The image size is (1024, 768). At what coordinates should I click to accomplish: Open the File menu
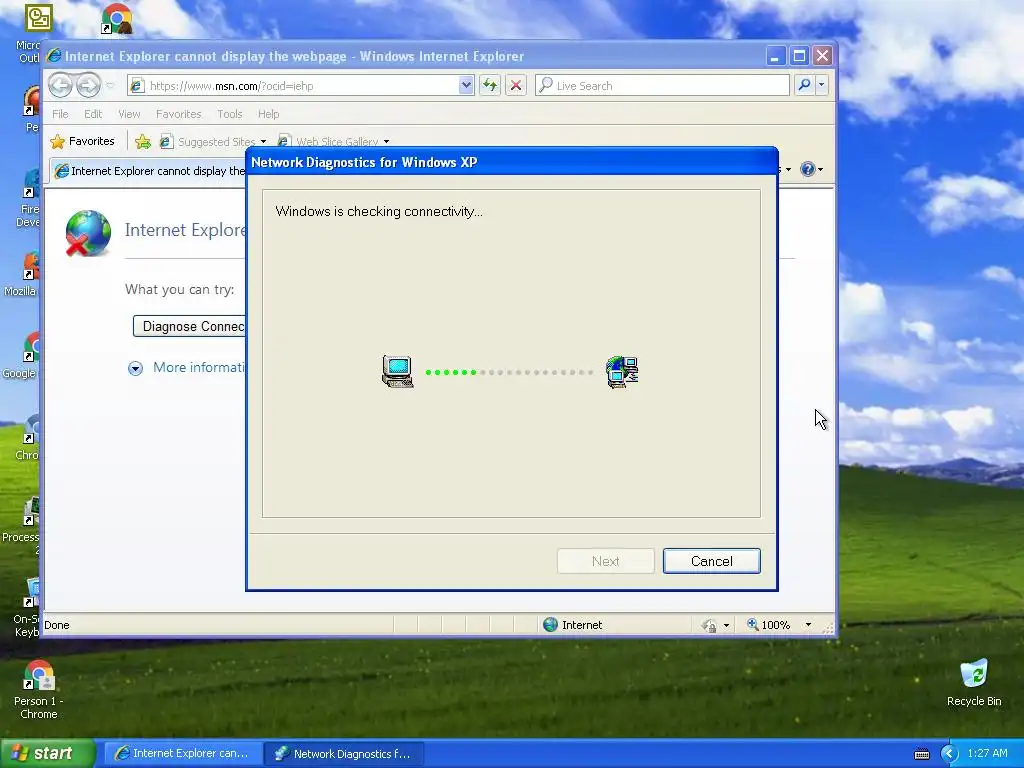pyautogui.click(x=60, y=114)
